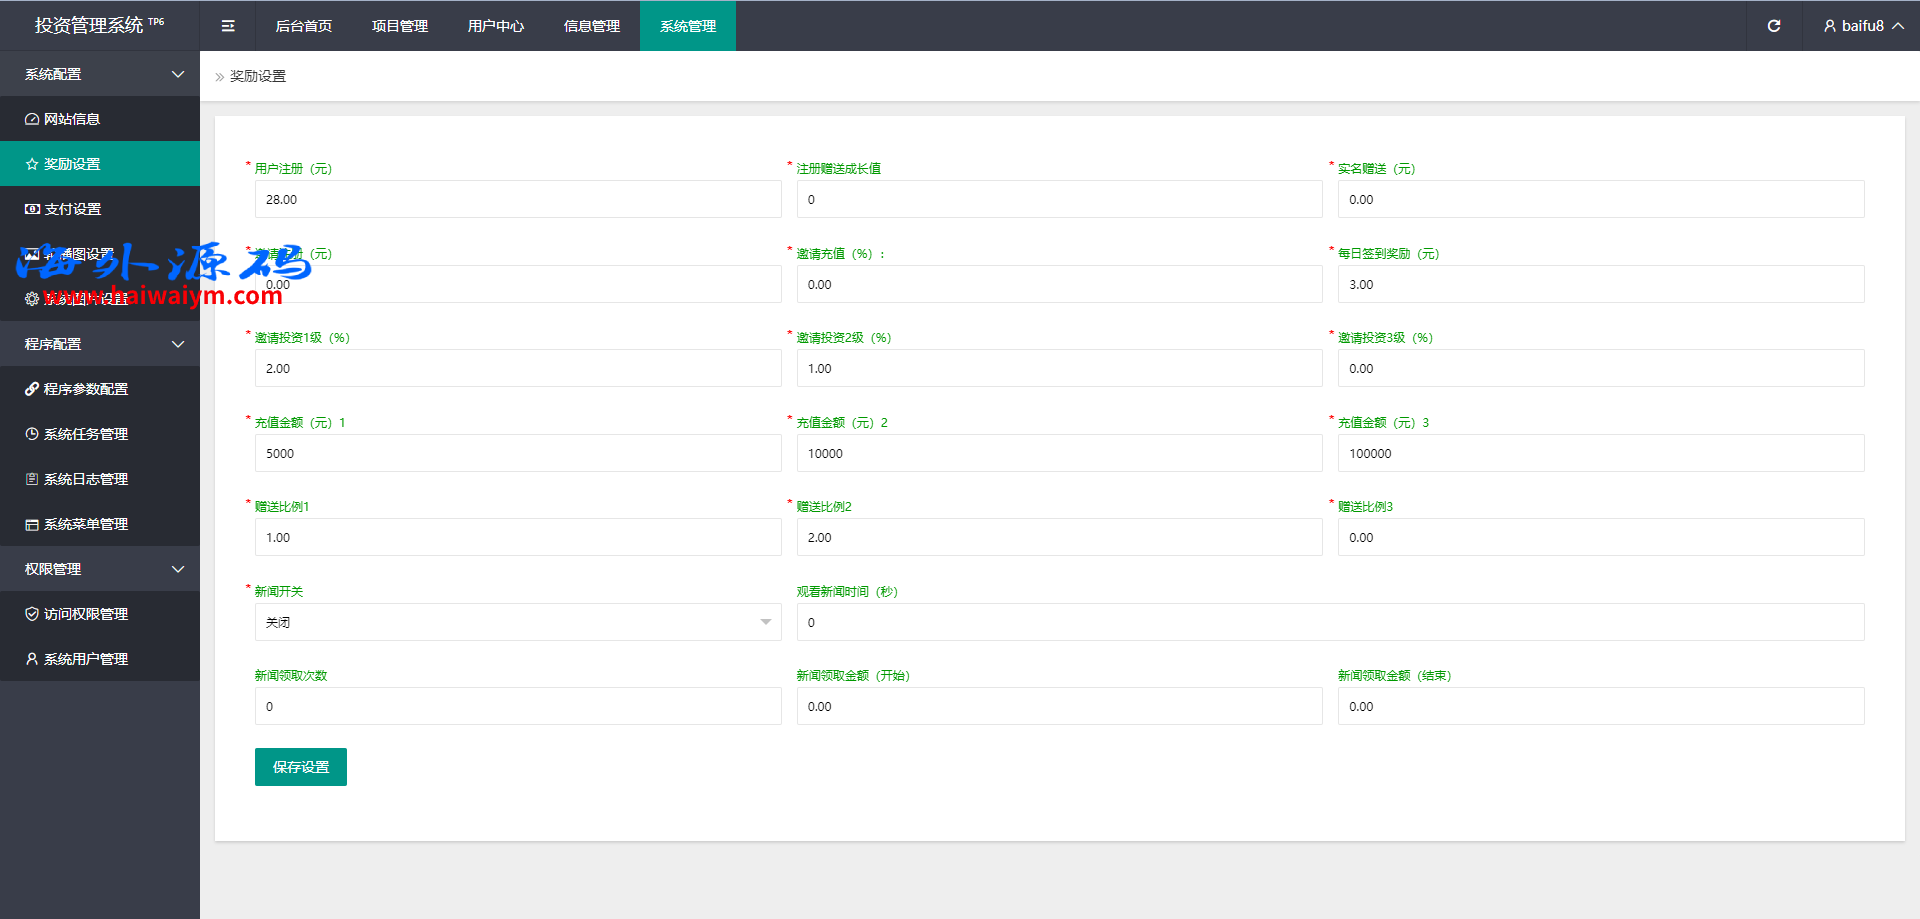Open 访问权限管理 sidebar item
1920x919 pixels.
pos(85,614)
